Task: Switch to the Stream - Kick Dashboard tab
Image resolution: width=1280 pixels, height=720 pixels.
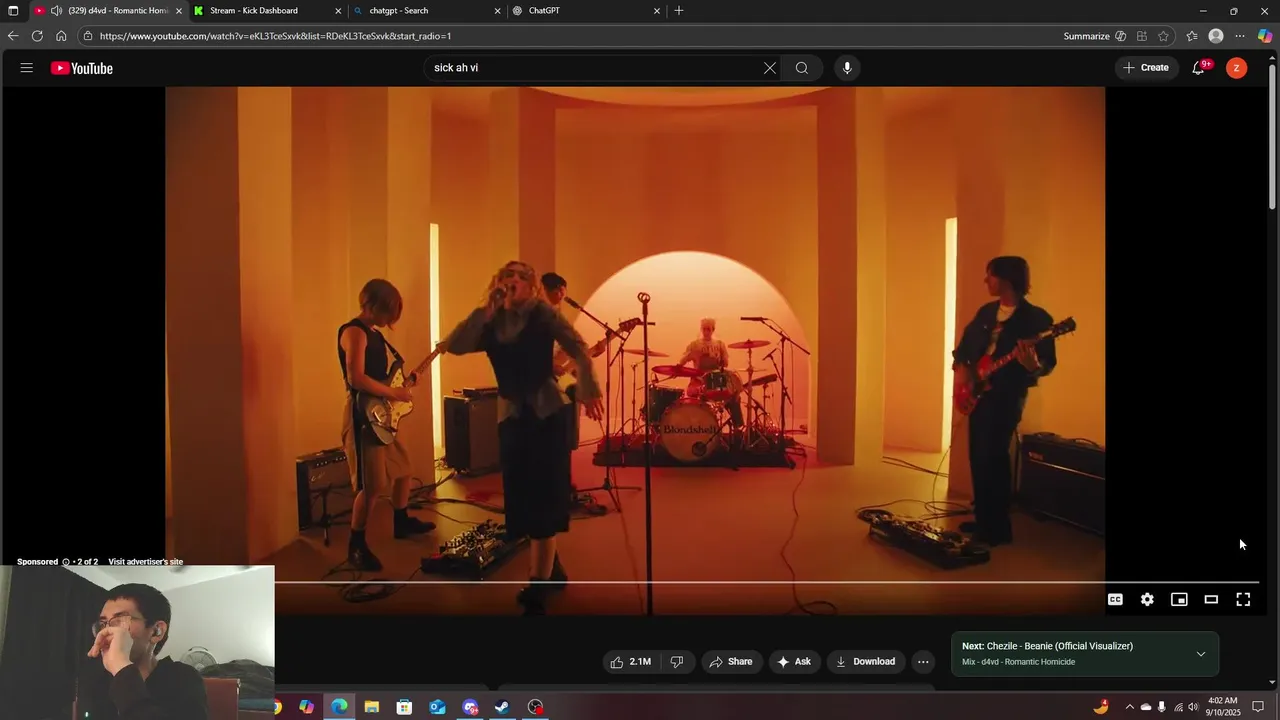Action: pyautogui.click(x=254, y=11)
